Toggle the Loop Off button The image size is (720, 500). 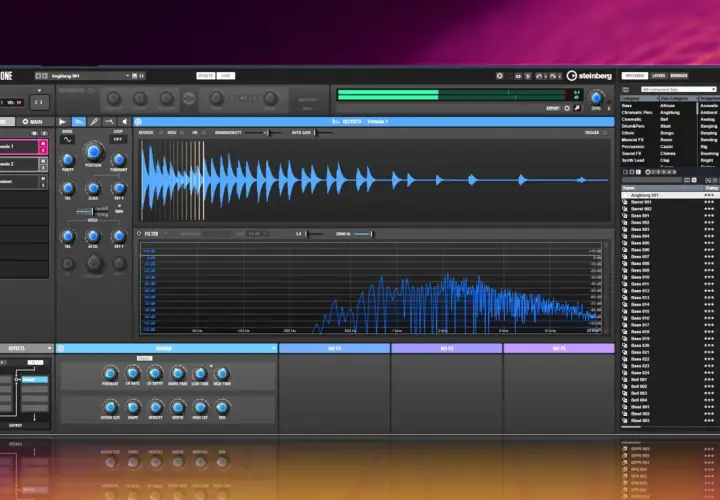(118, 140)
